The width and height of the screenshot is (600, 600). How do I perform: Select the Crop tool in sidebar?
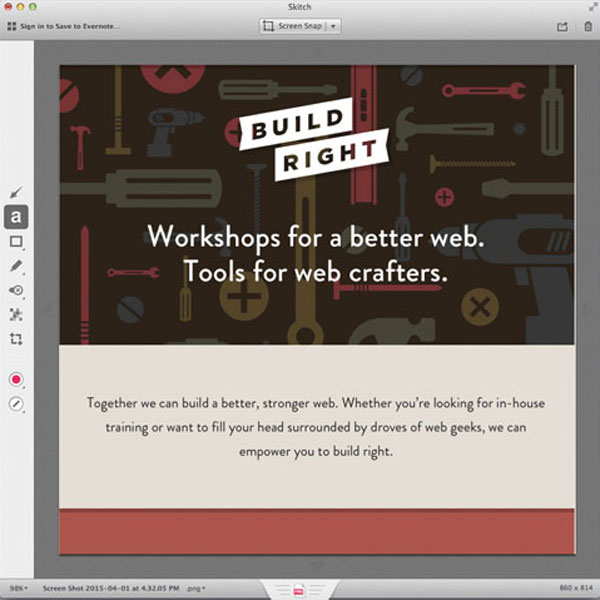coord(16,339)
